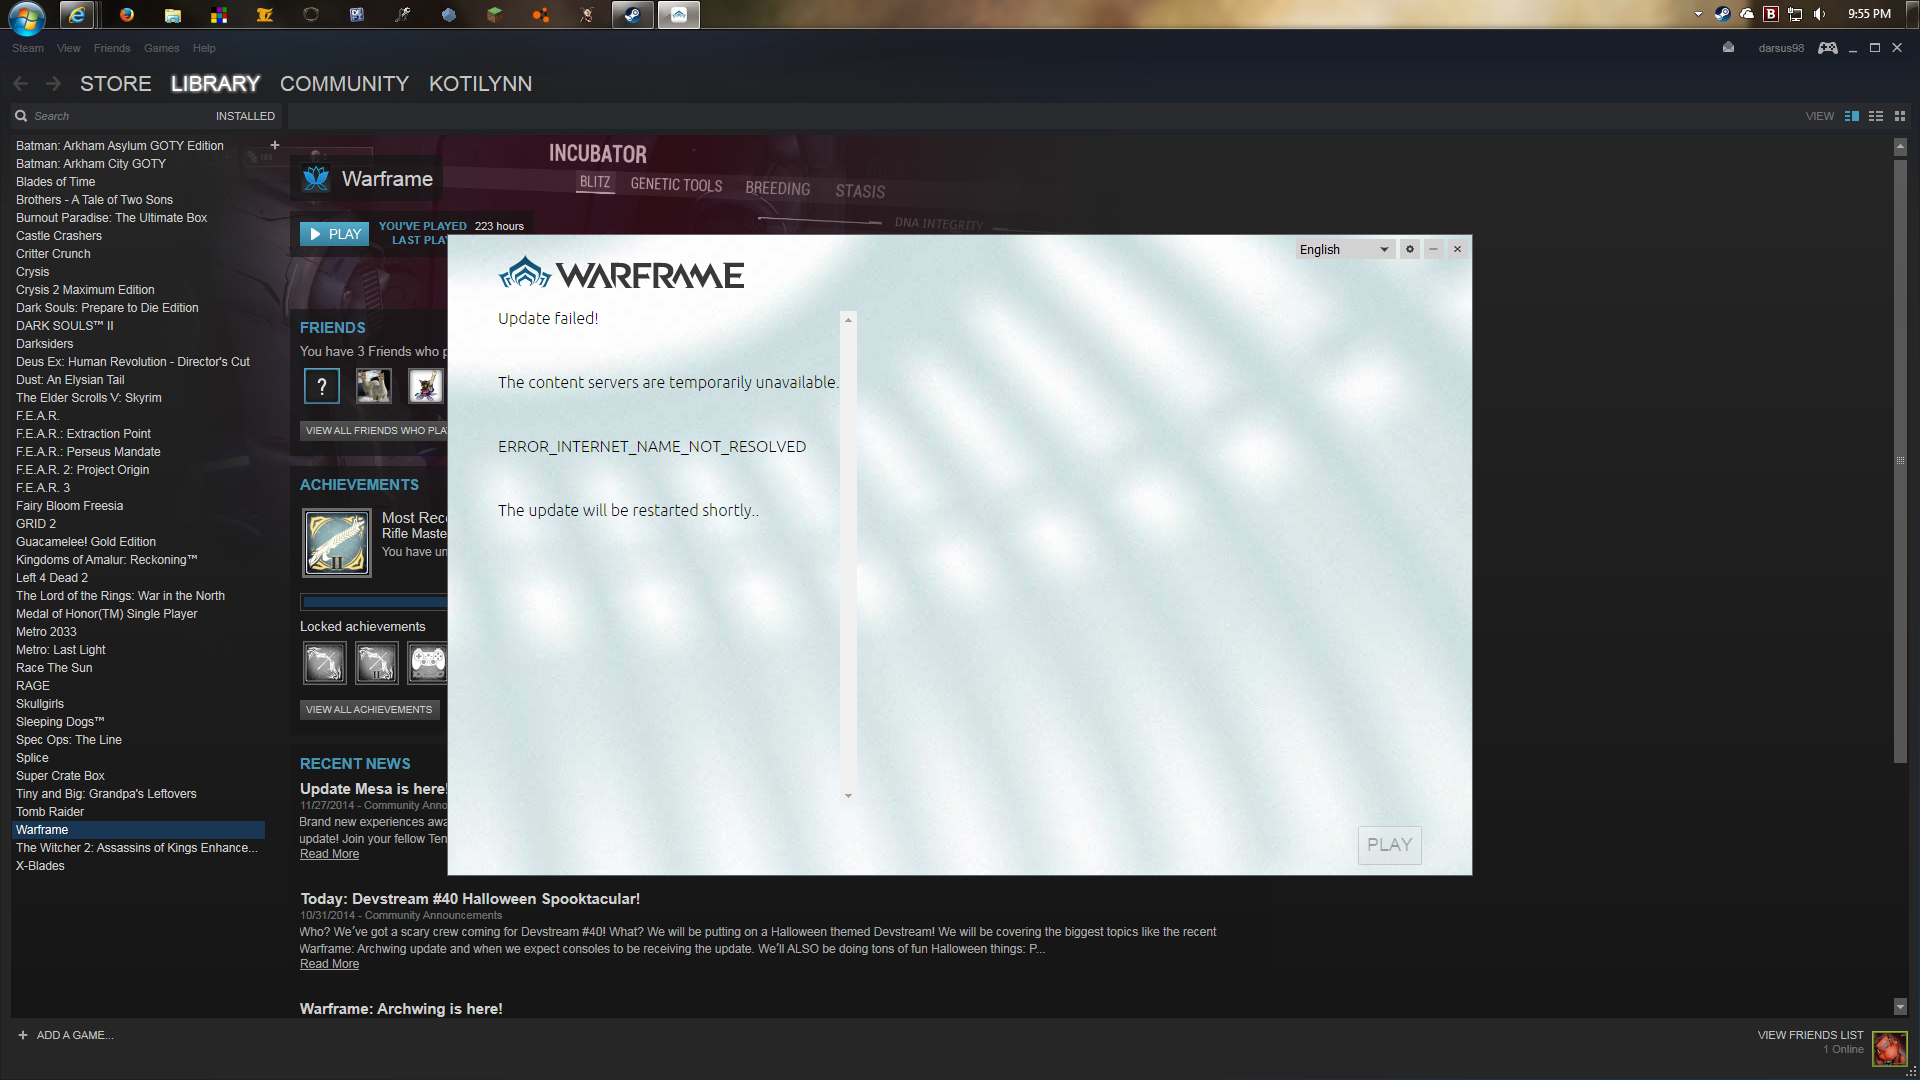This screenshot has width=1920, height=1080.
Task: Click VIEW ALL FRIENDS WHO PLAY button
Action: click(x=375, y=430)
